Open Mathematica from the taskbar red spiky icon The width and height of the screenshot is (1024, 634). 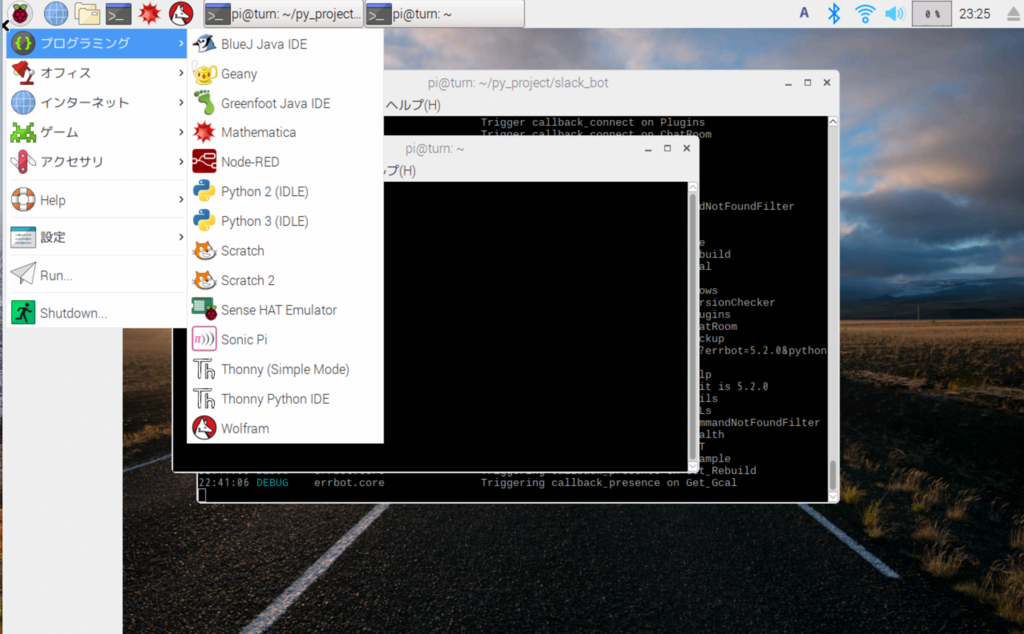coord(150,13)
